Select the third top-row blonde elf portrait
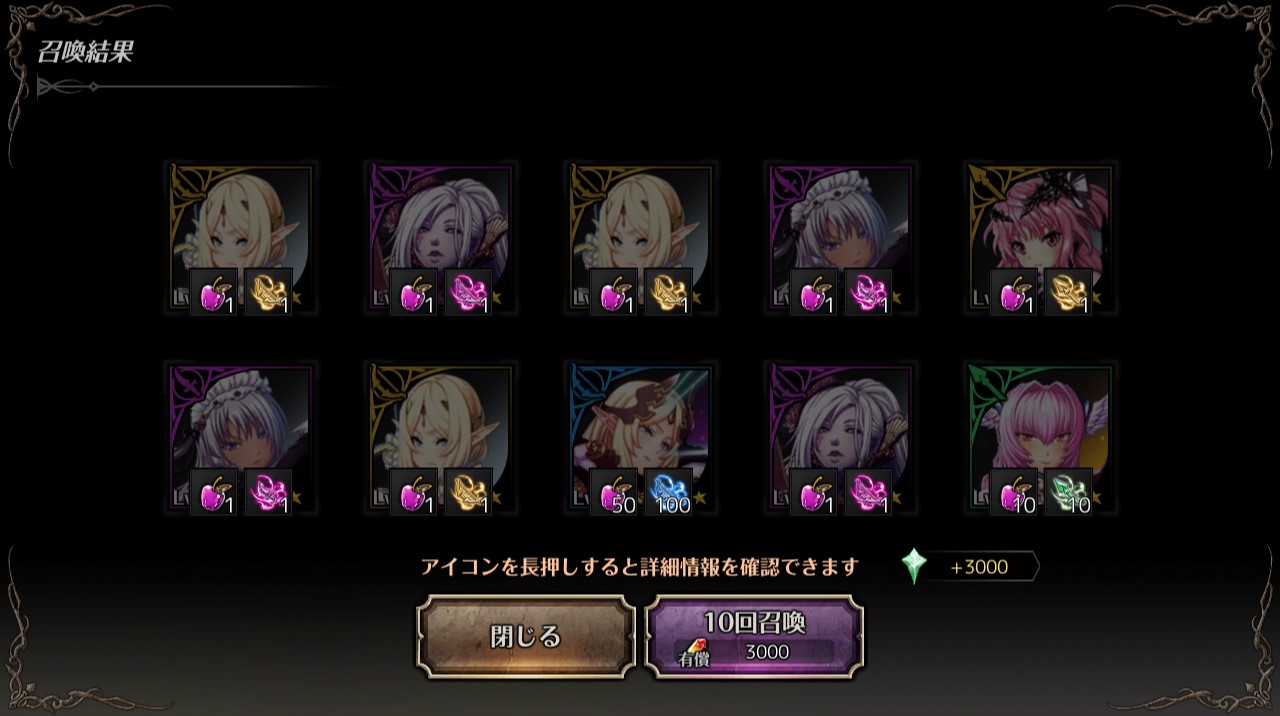Viewport: 1280px width, 716px height. pyautogui.click(x=641, y=238)
